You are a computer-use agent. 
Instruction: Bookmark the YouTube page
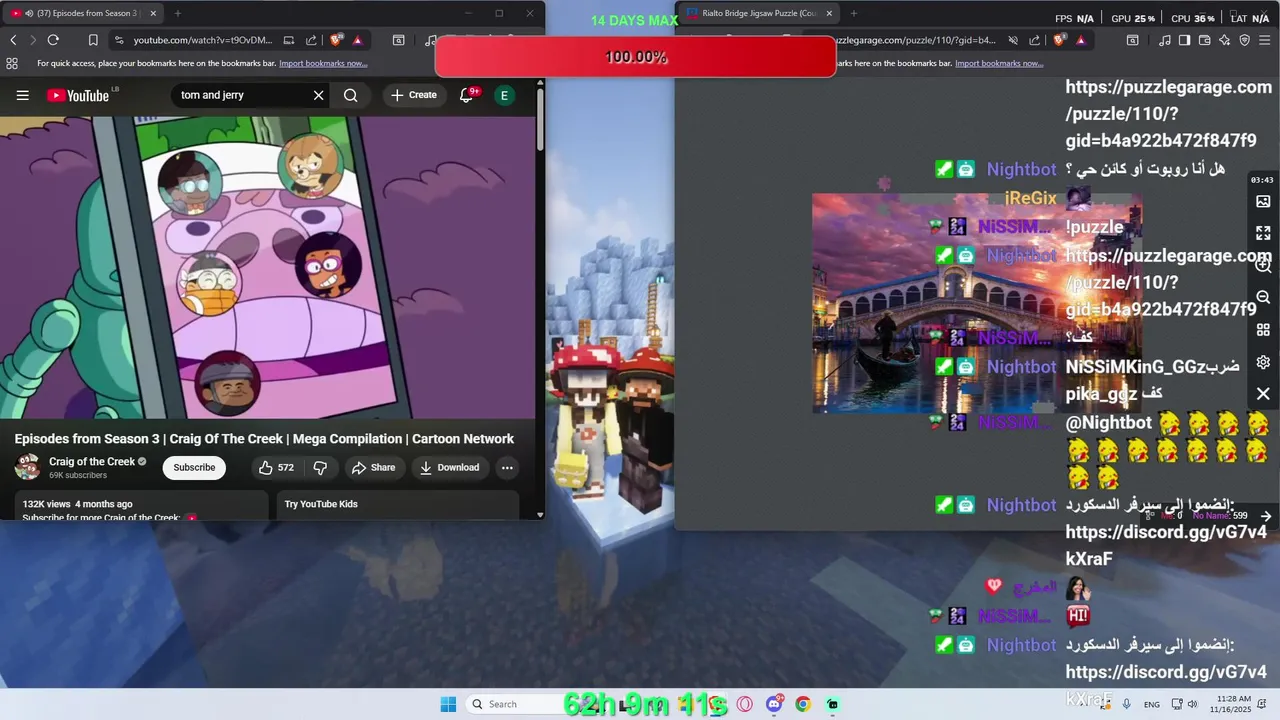coord(93,40)
